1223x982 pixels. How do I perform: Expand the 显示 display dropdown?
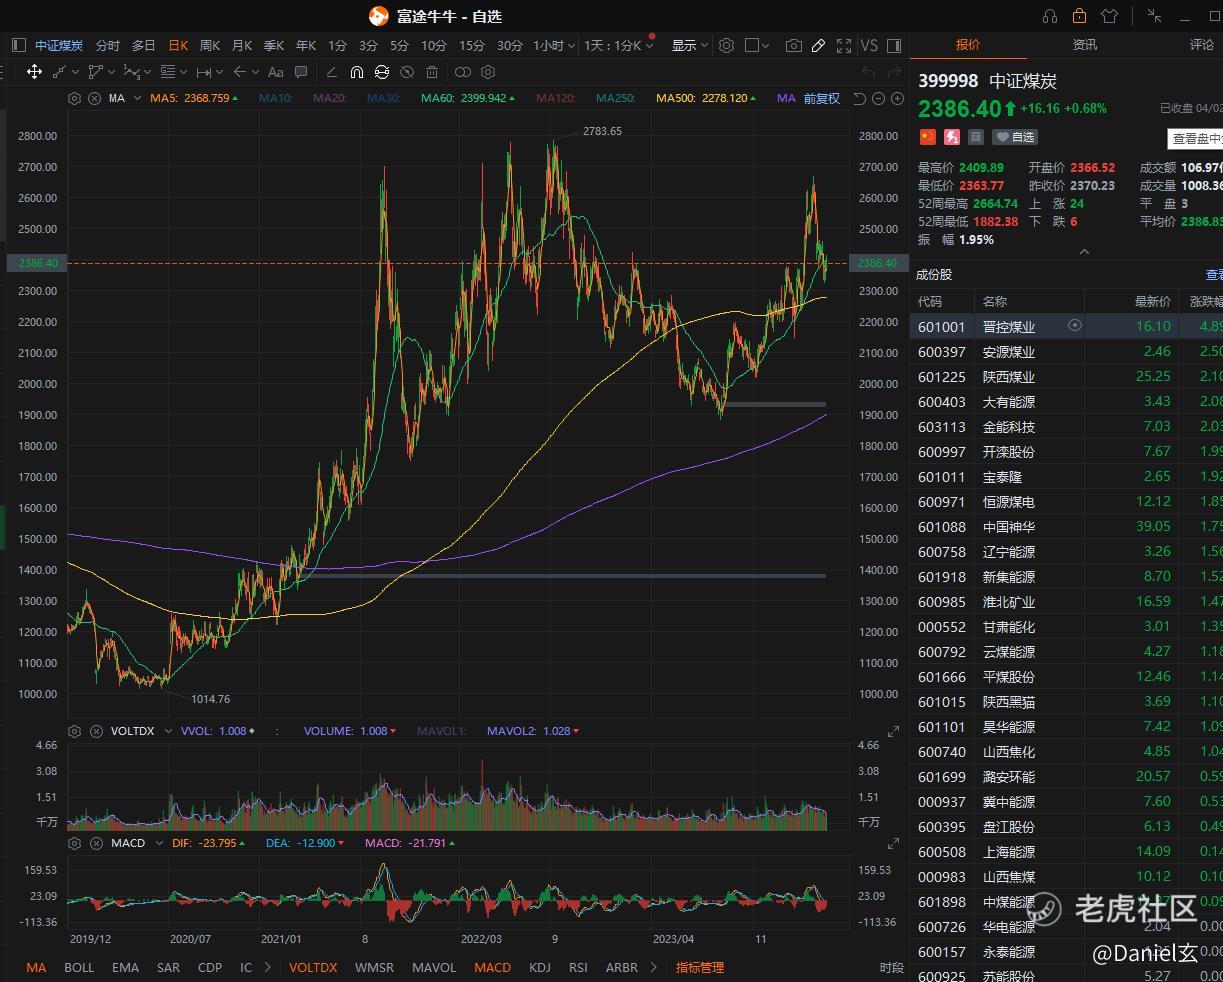pyautogui.click(x=690, y=45)
